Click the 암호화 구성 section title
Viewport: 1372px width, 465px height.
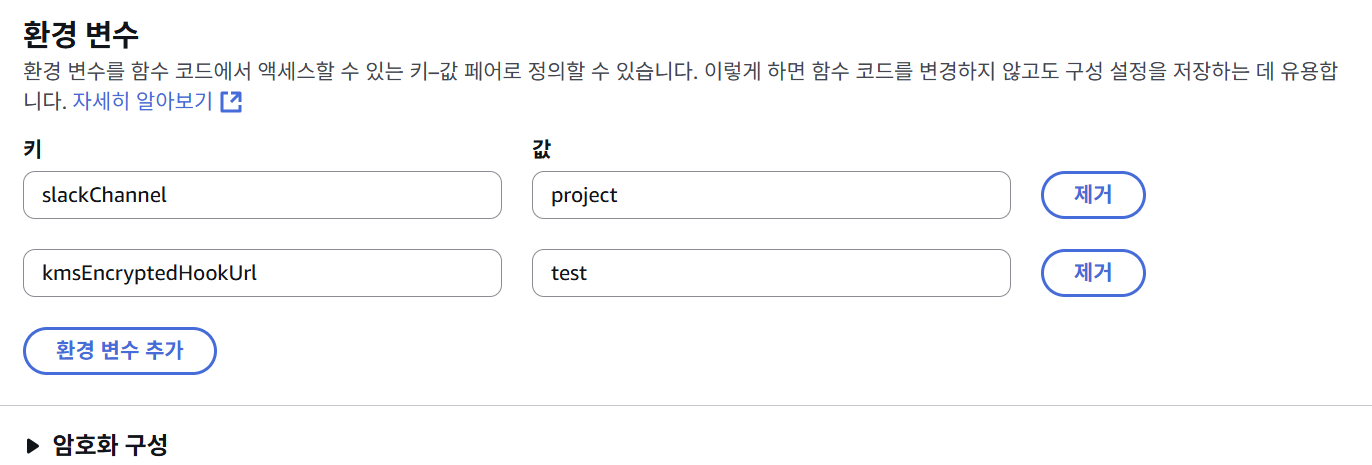[110, 445]
